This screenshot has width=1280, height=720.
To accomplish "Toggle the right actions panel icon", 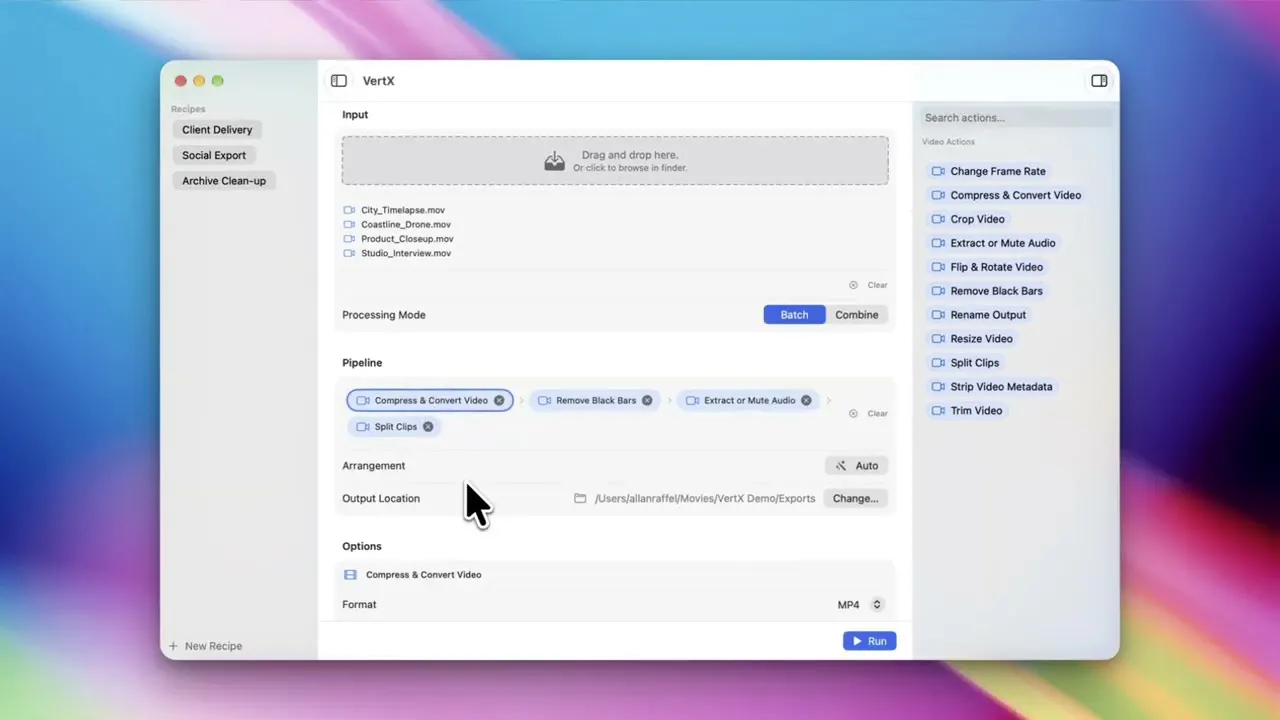I will click(1099, 81).
